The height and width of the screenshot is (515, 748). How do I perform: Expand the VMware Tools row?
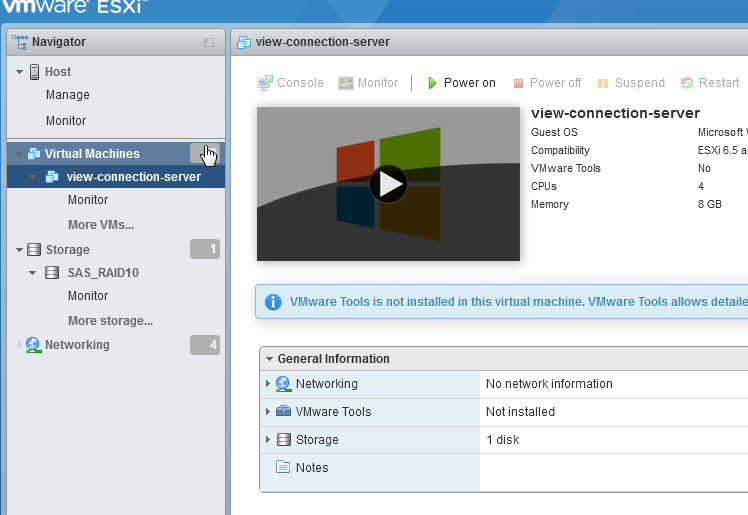coord(268,411)
